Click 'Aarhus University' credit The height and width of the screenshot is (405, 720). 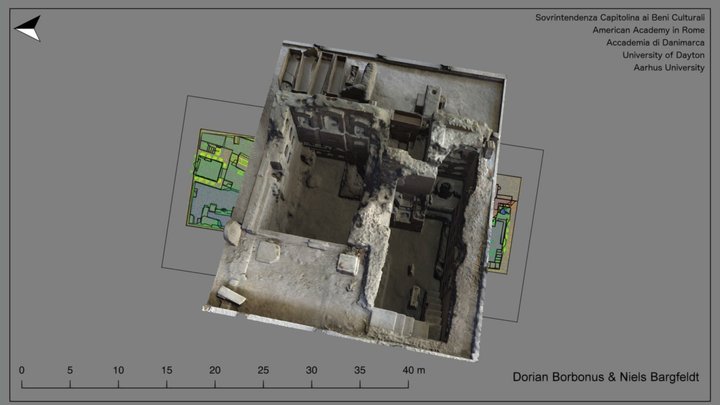point(669,68)
